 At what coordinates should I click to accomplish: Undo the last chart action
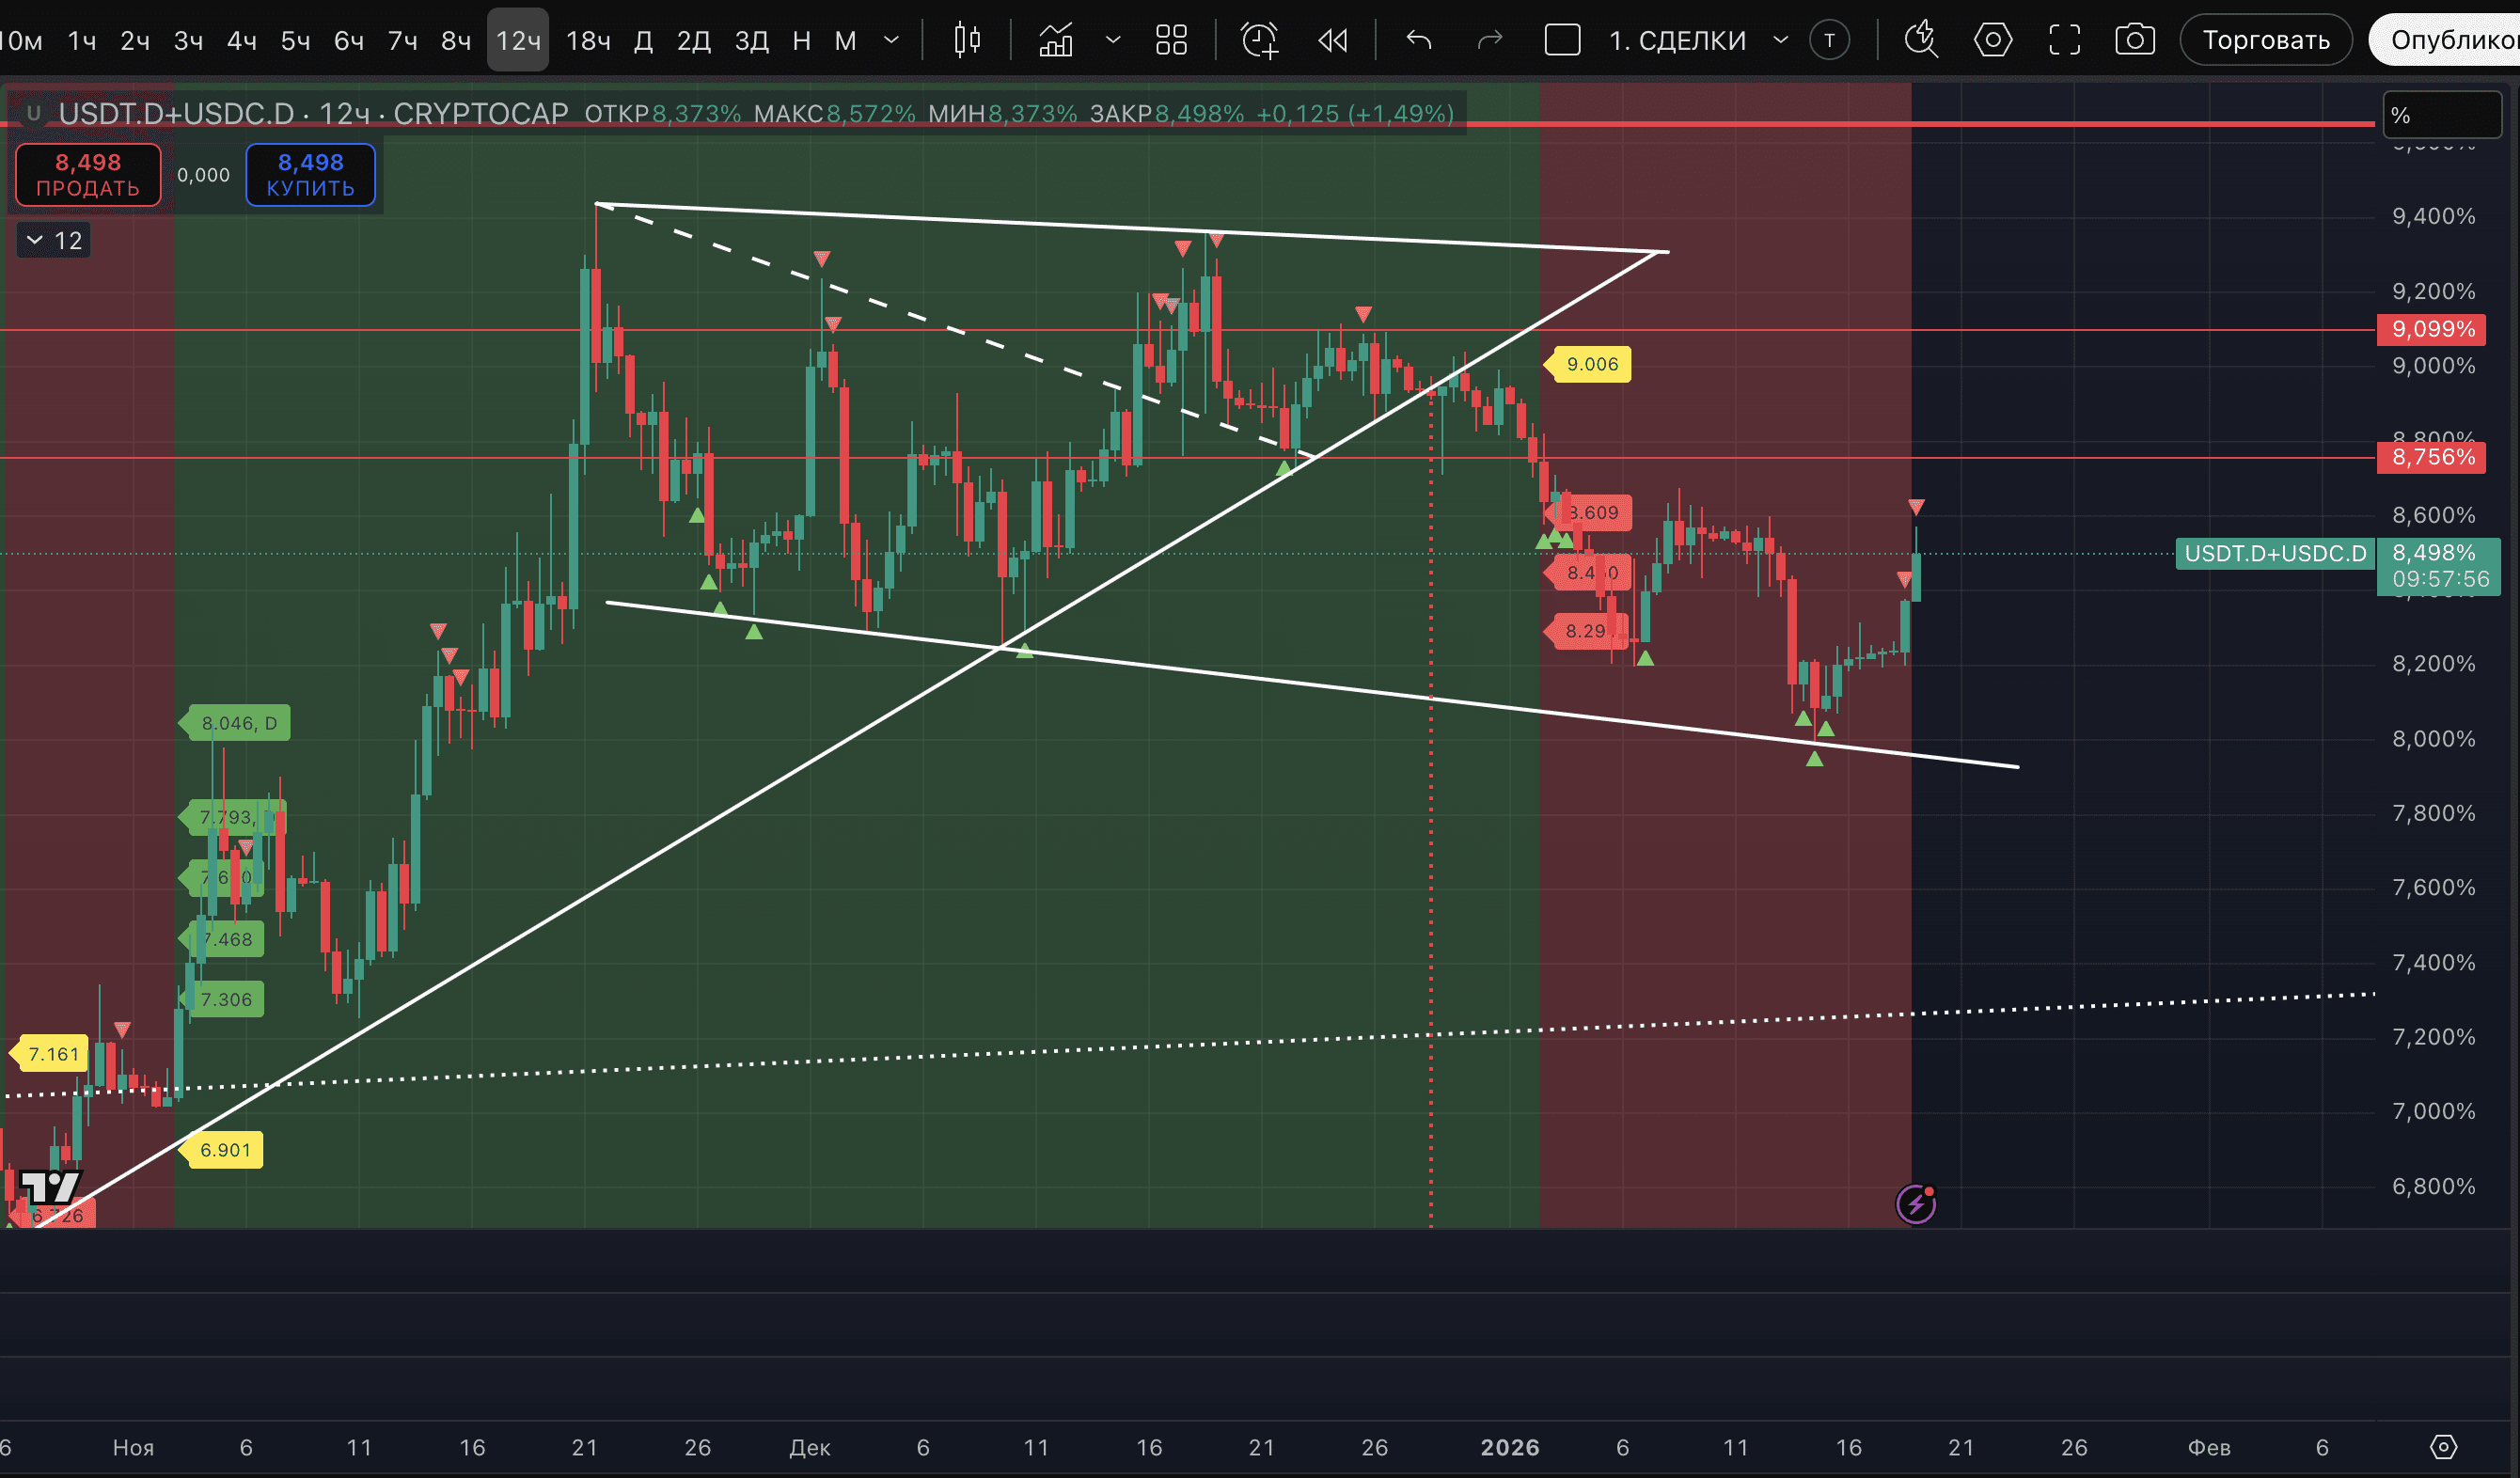pyautogui.click(x=1418, y=40)
